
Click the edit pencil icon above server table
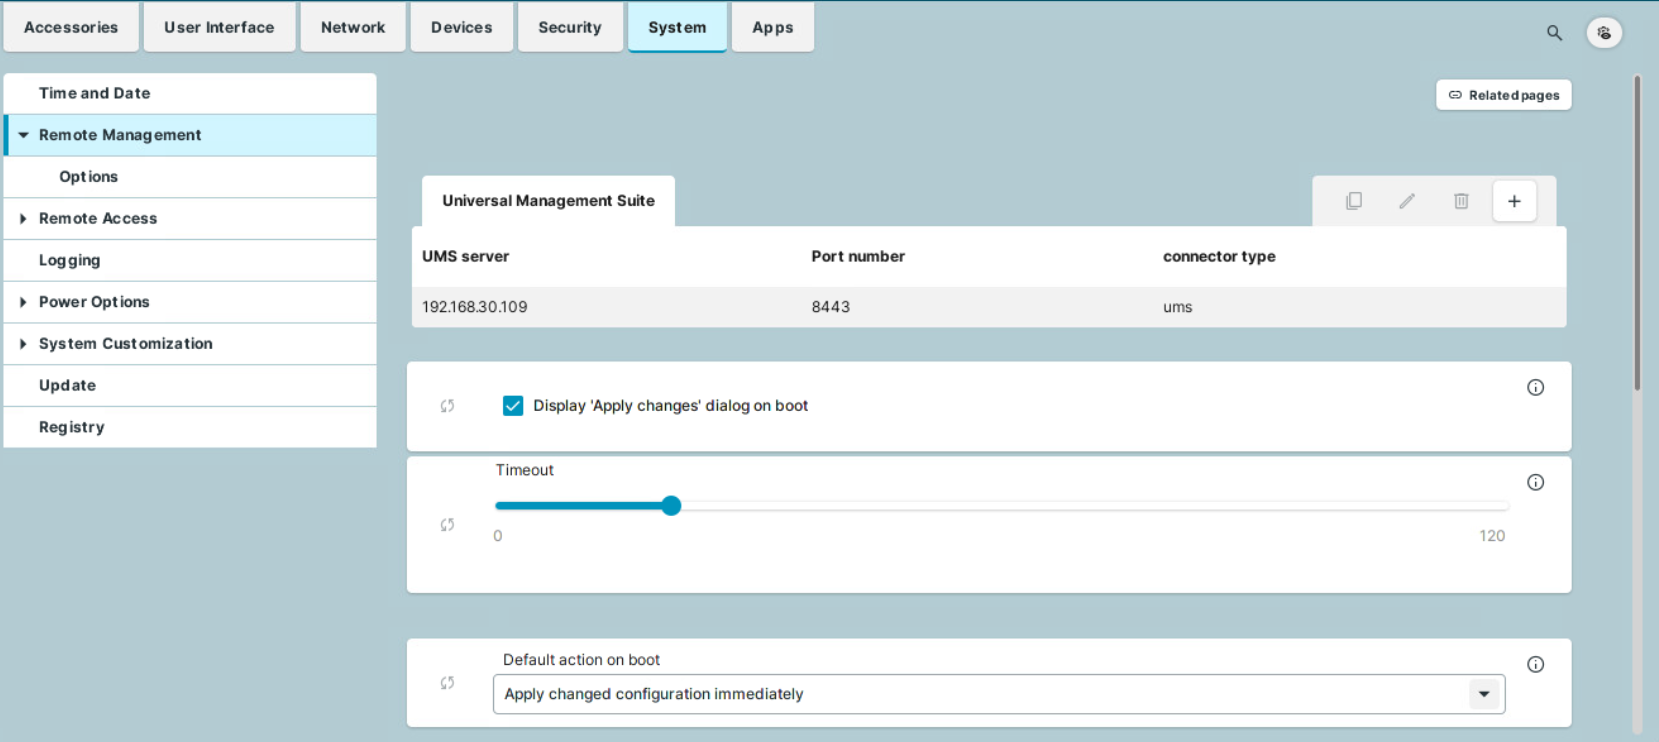(1407, 201)
